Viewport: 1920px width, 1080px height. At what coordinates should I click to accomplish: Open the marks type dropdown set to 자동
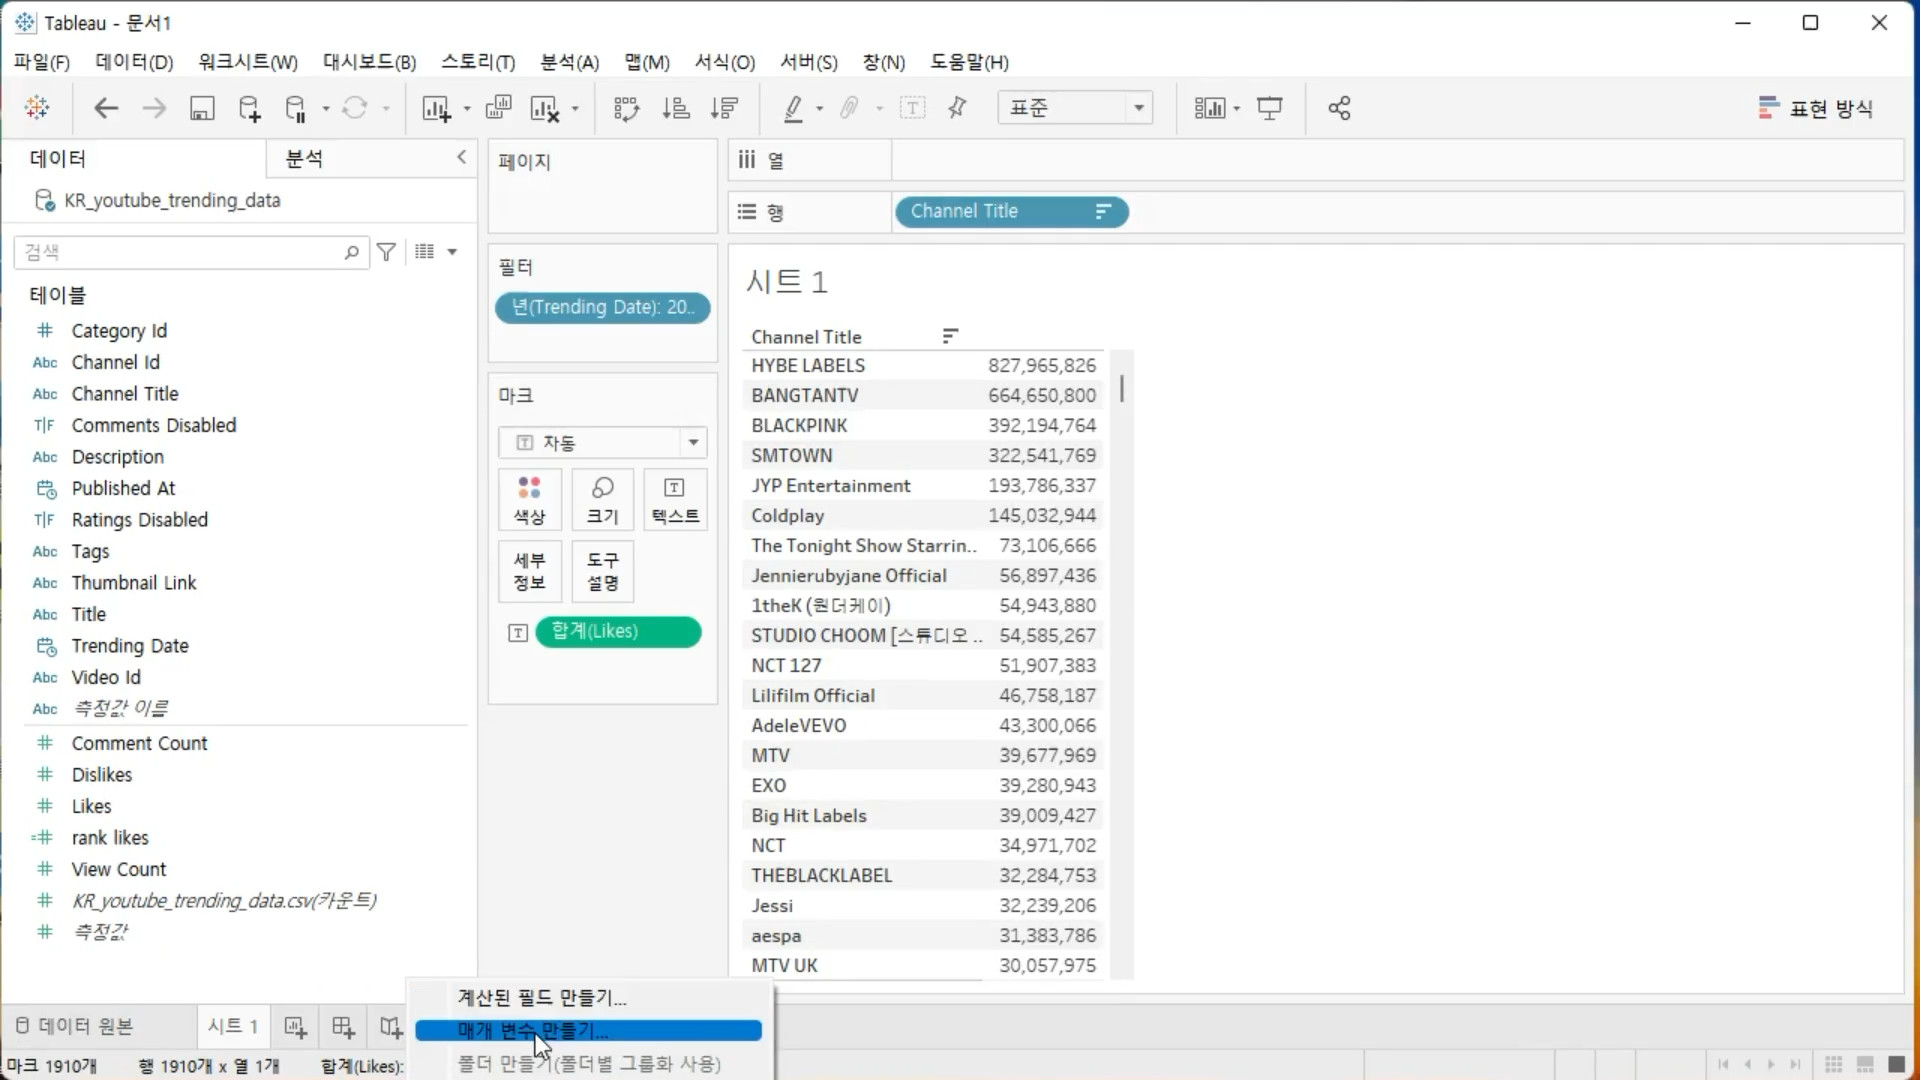coord(602,442)
